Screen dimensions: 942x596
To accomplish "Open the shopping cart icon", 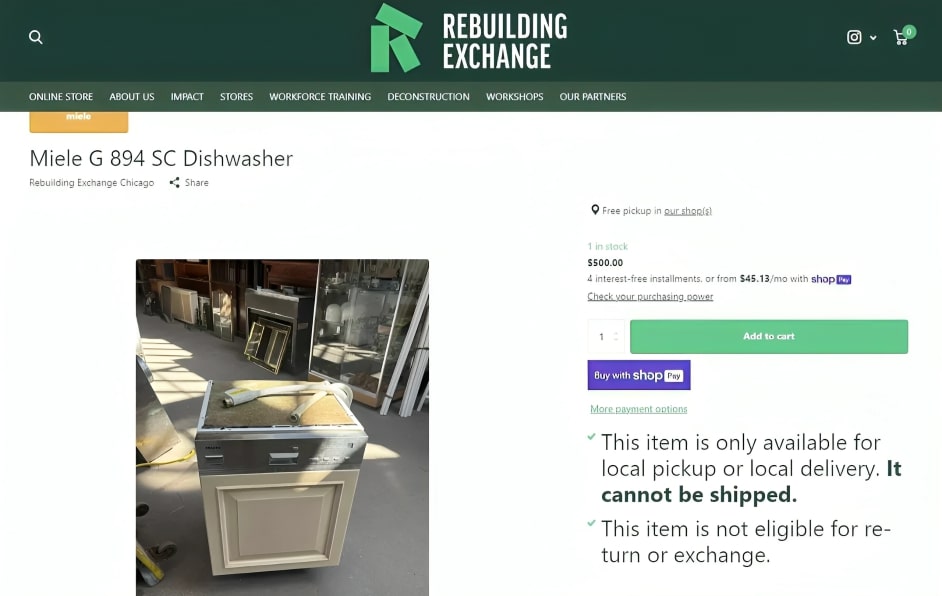I will 901,37.
